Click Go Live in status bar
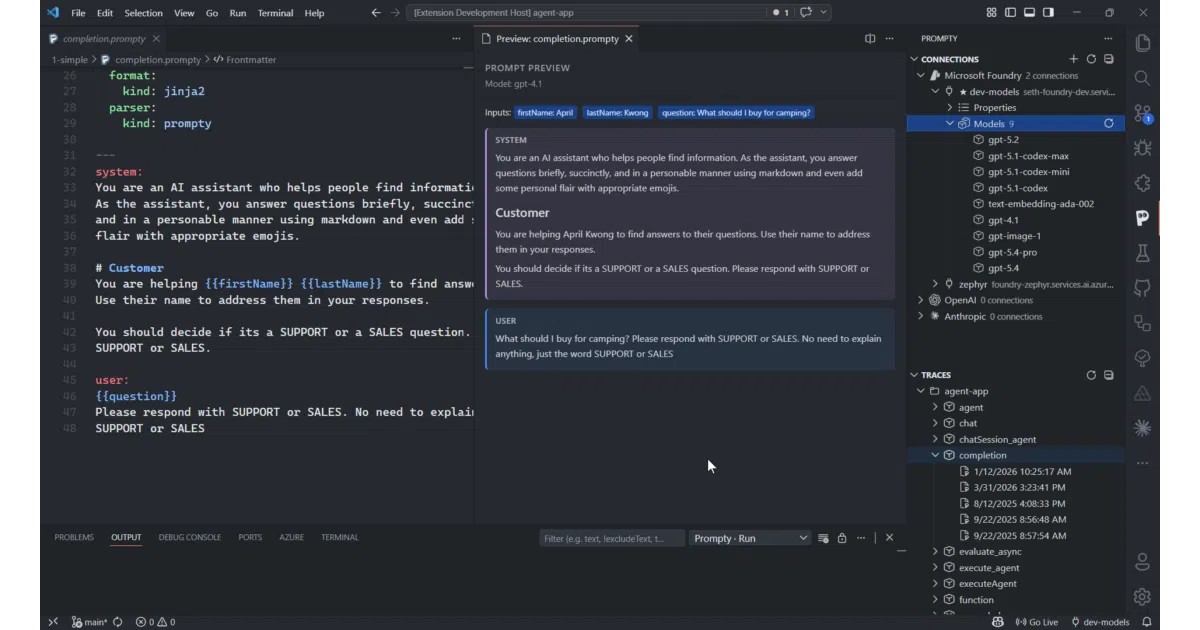1200x630 pixels. click(1036, 622)
